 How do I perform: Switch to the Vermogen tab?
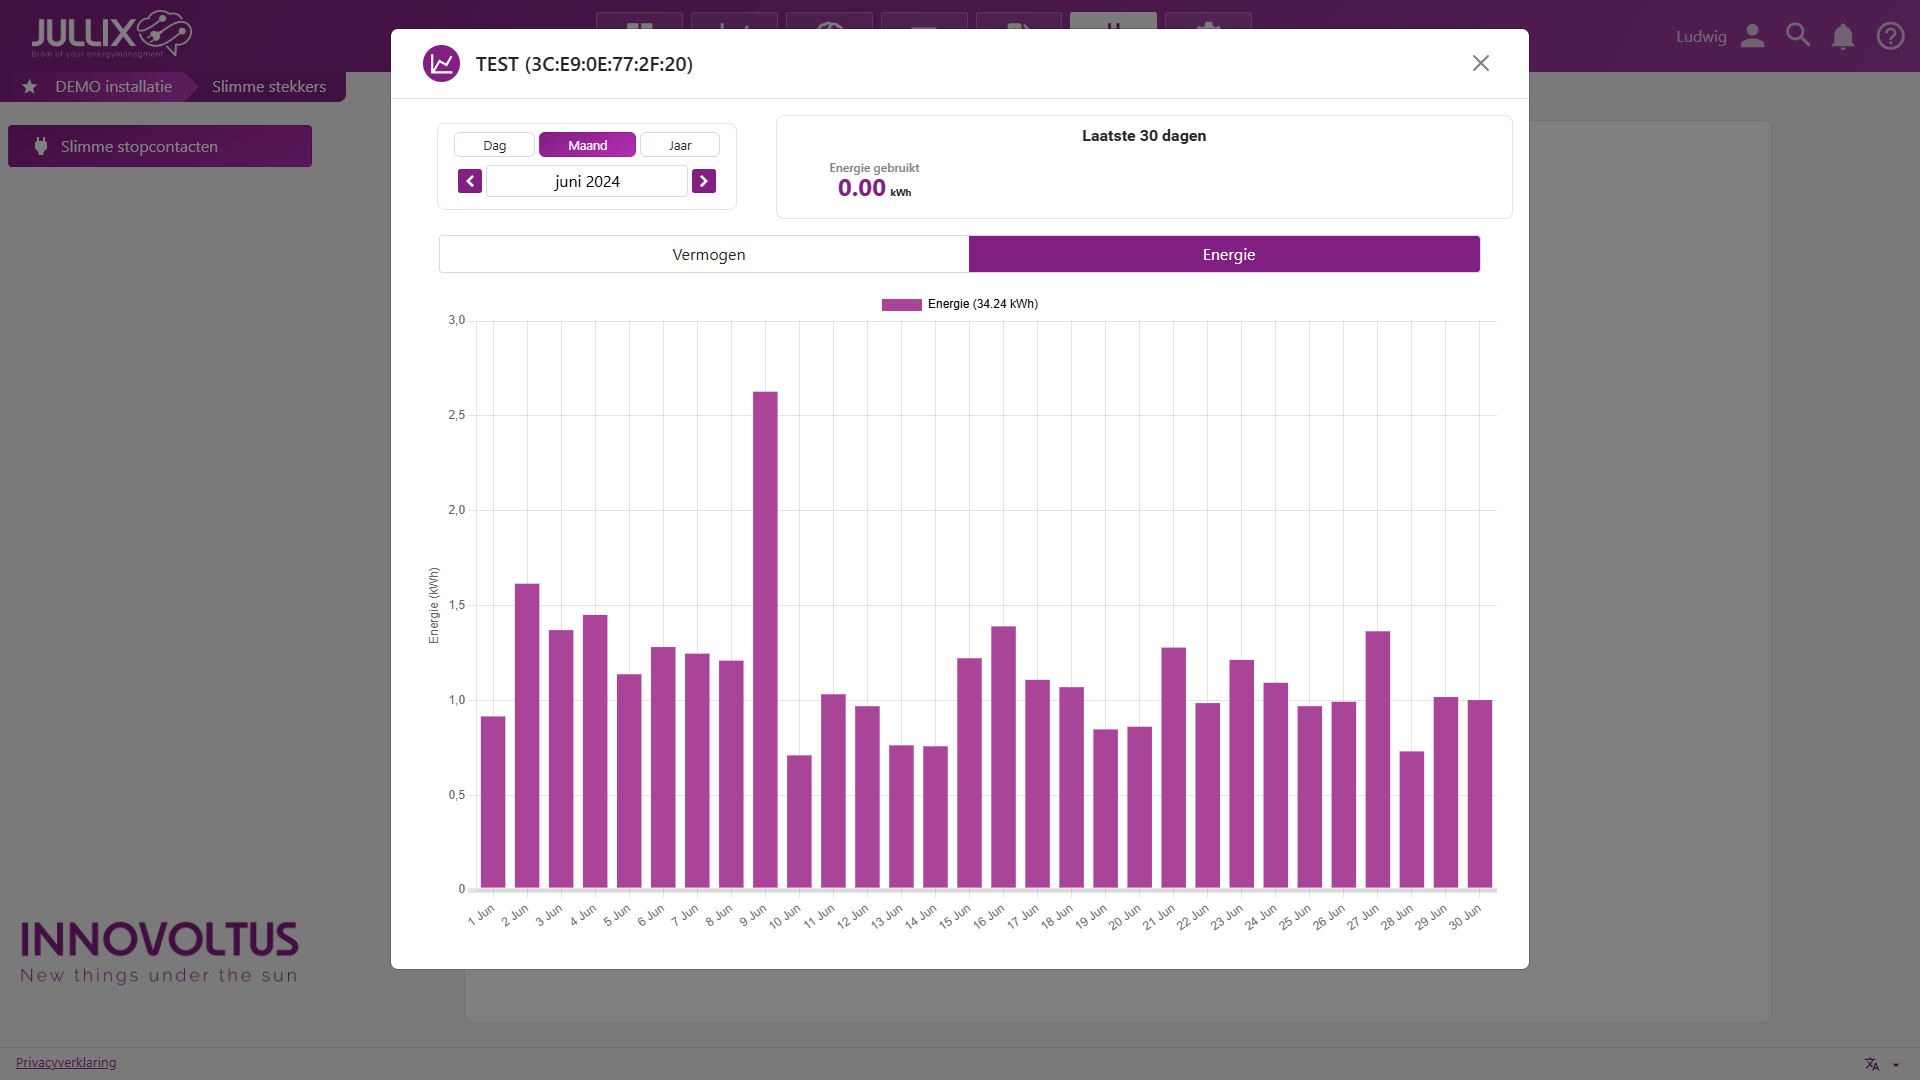click(x=708, y=254)
